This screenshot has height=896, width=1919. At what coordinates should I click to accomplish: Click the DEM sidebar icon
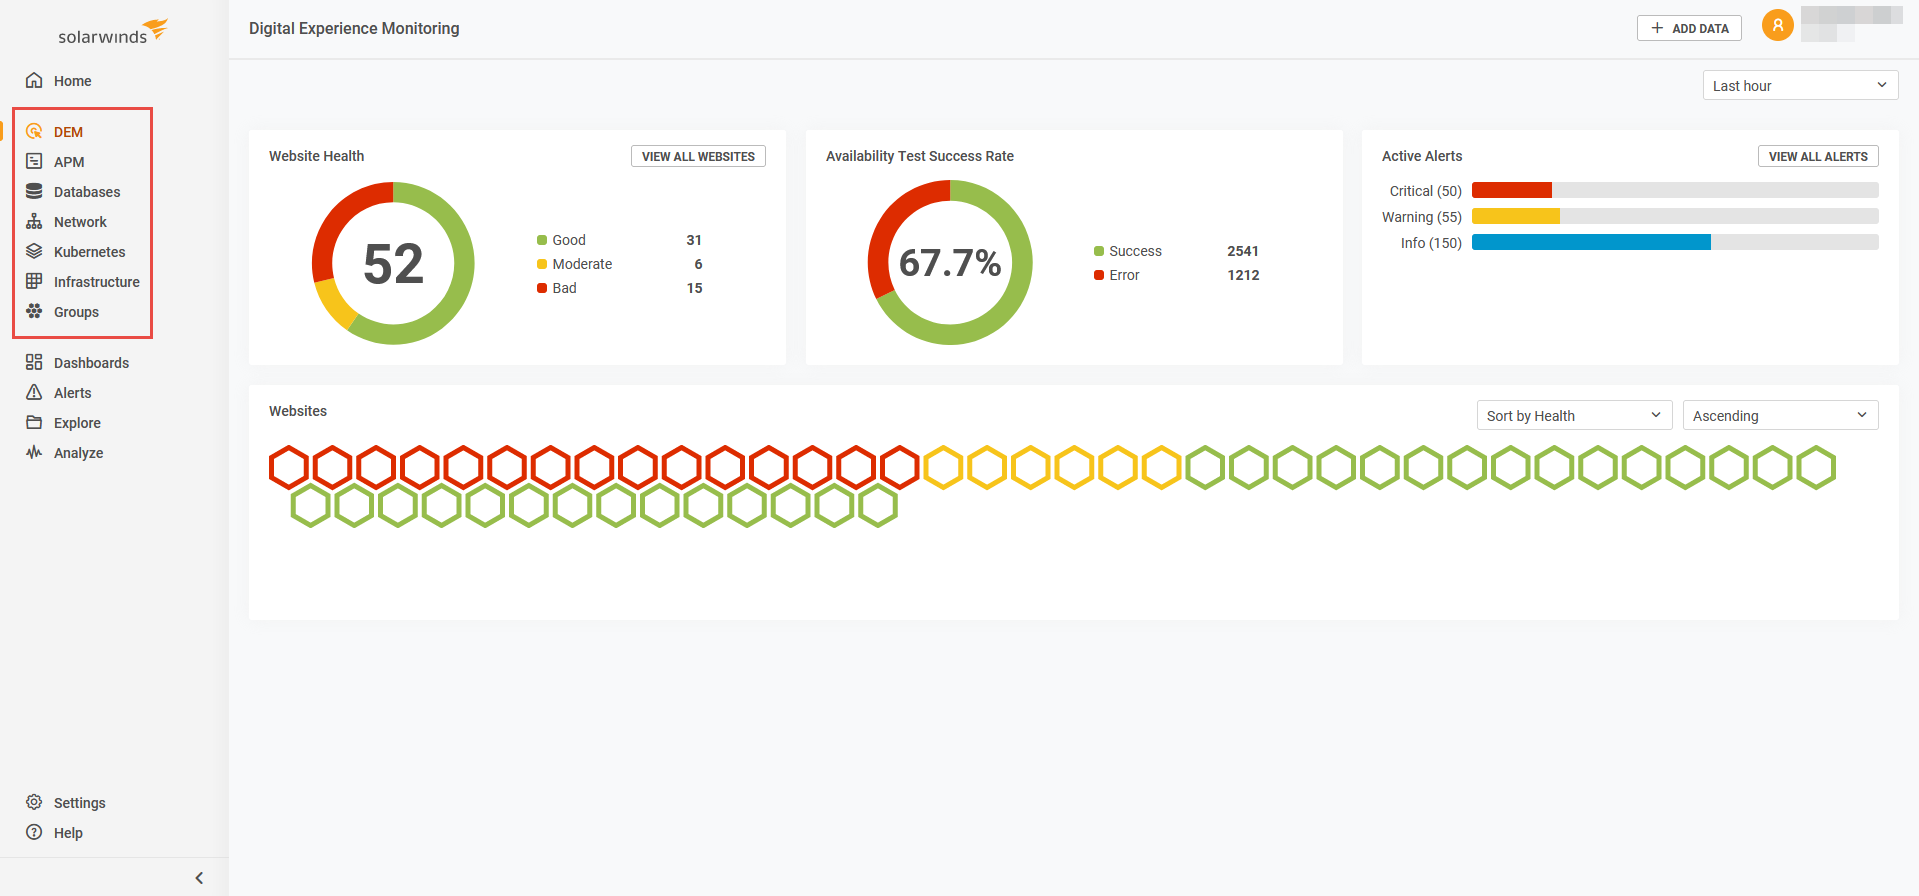coord(34,132)
